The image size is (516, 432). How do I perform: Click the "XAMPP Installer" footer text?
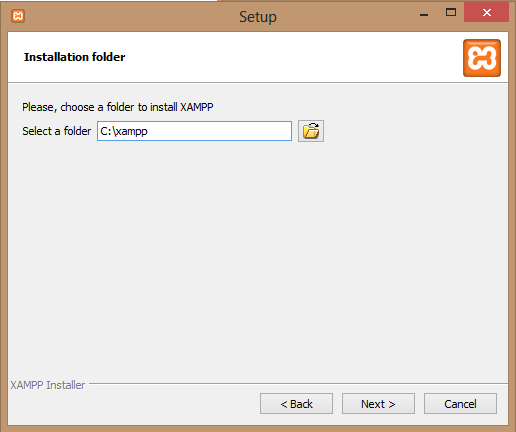[47, 385]
